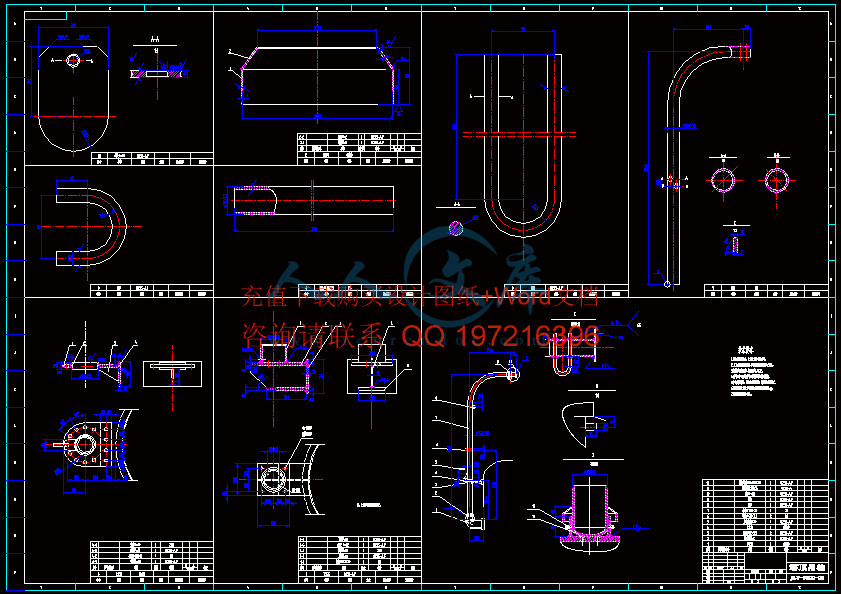Click the right ring cross-section beside the elbow pipe
Image resolution: width=841 pixels, height=594 pixels.
[777, 180]
